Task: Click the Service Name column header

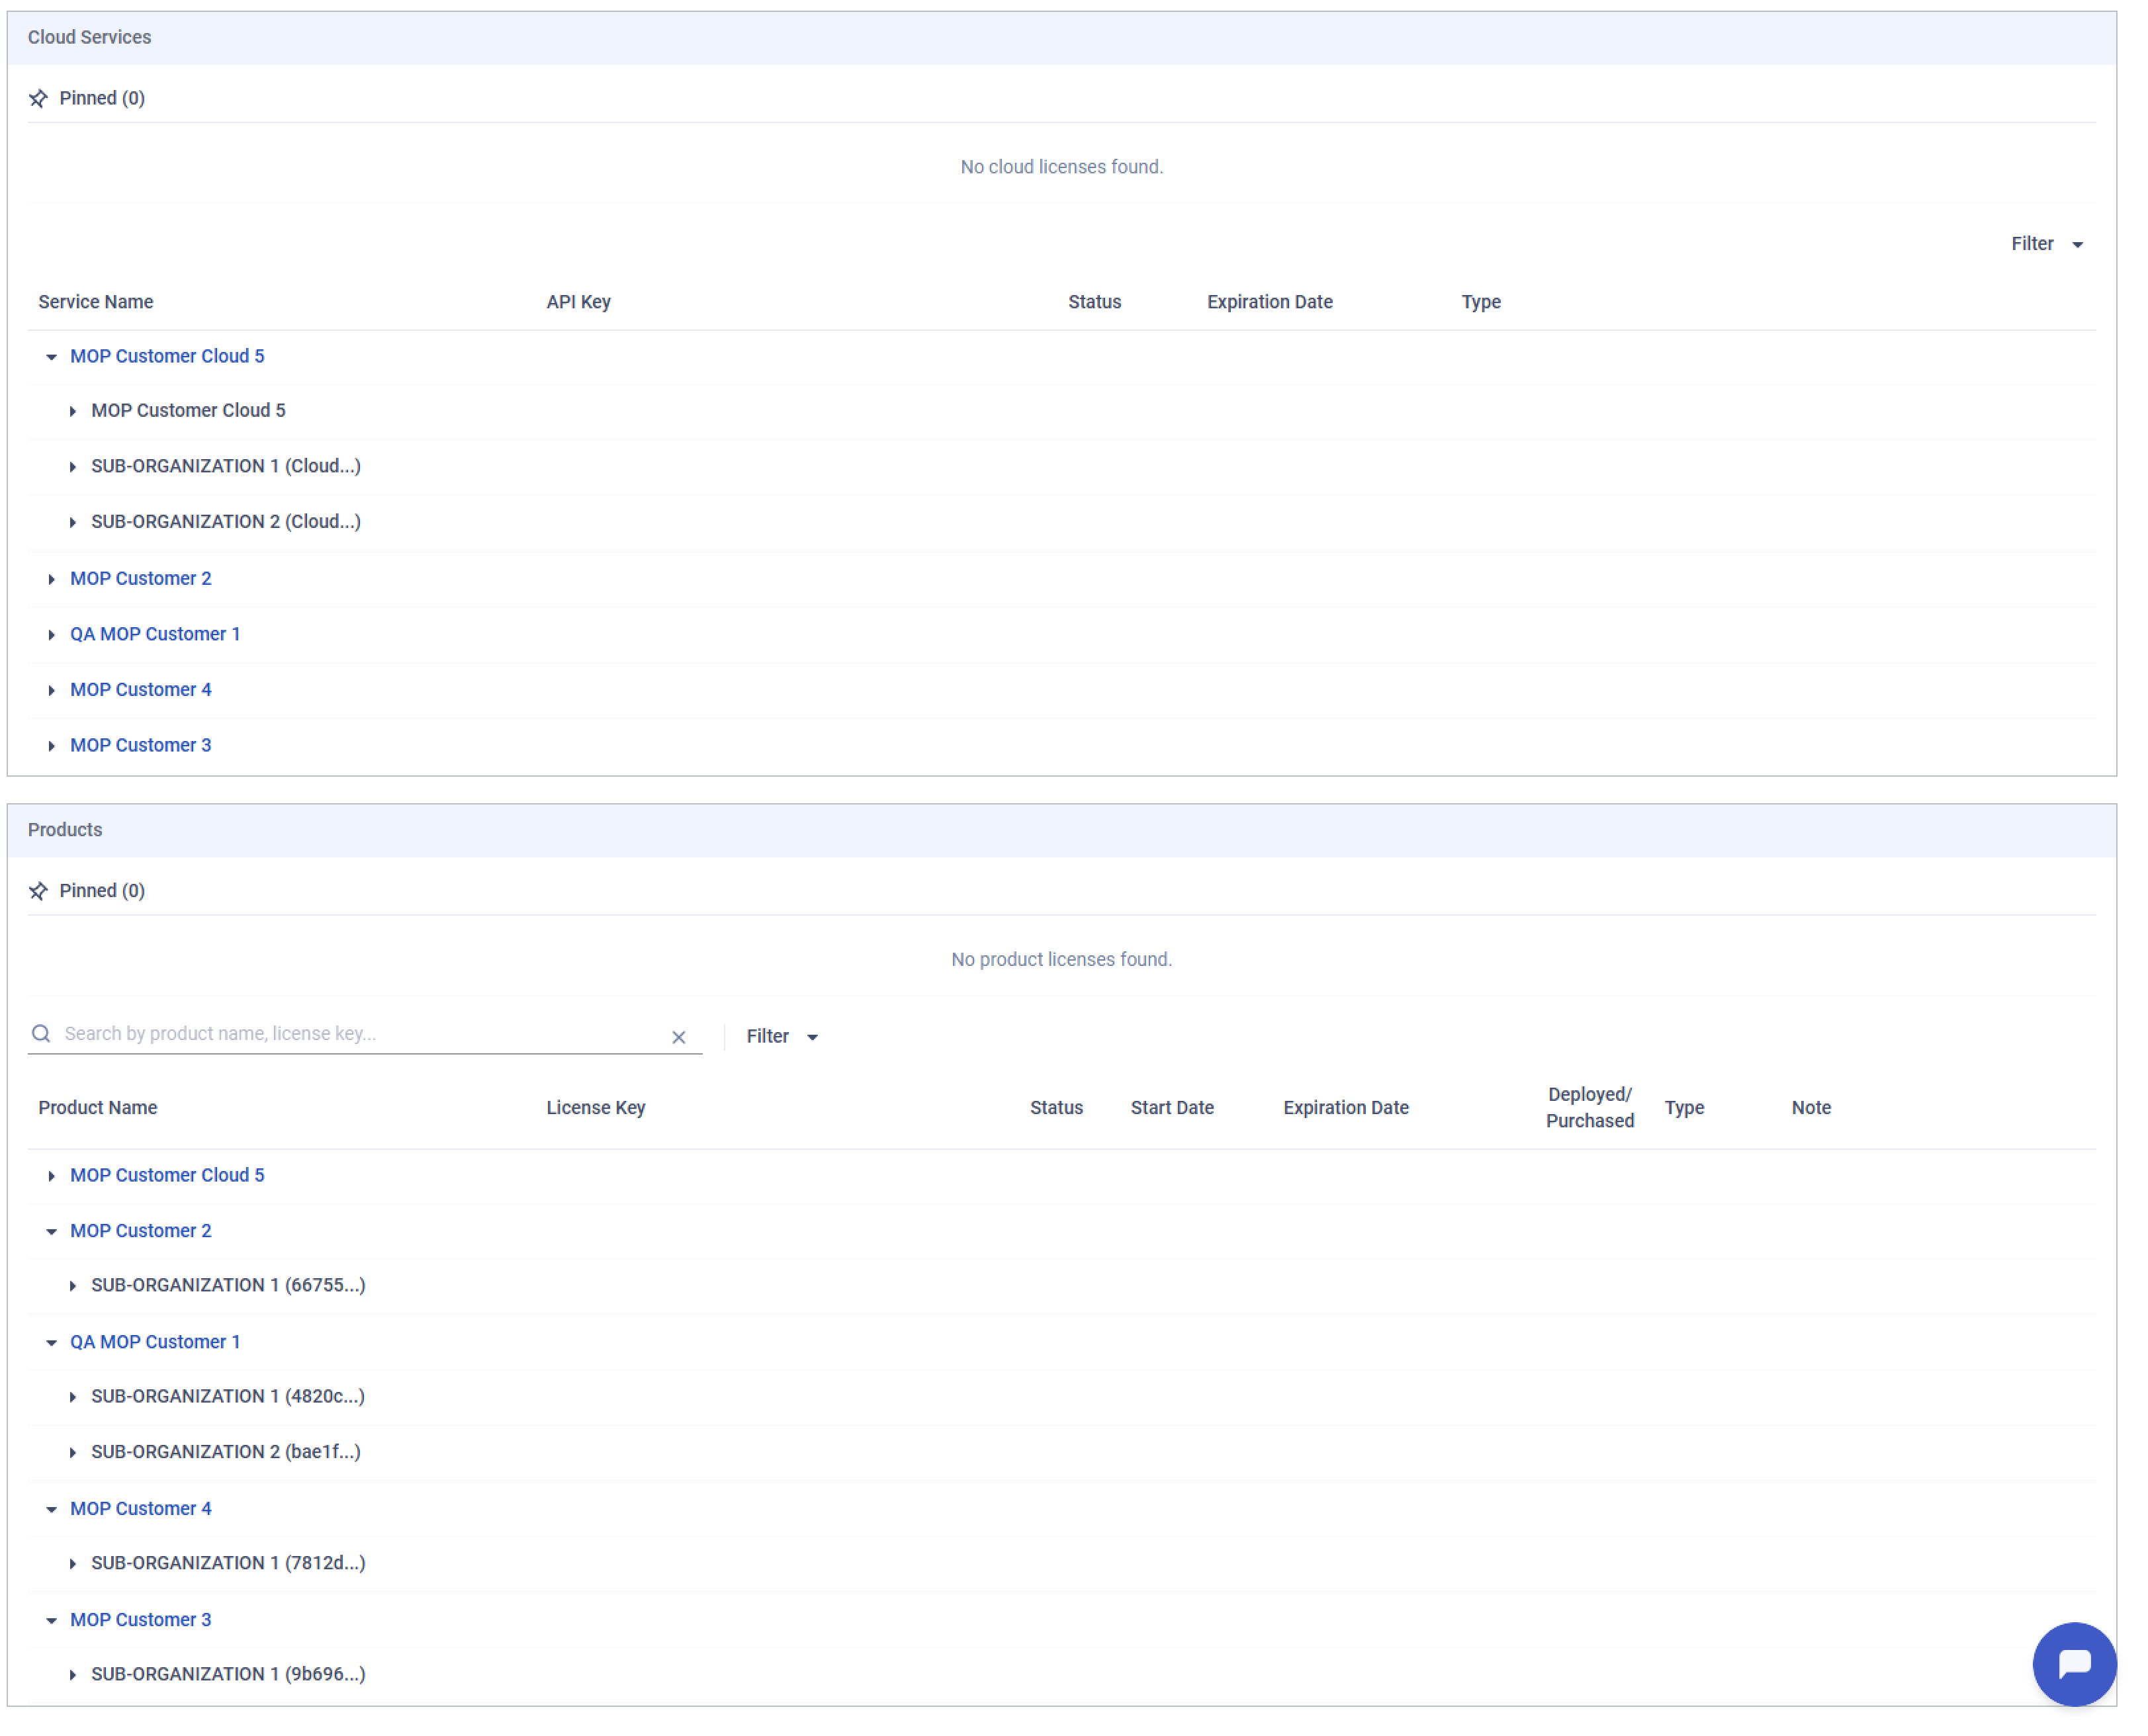Action: [x=96, y=303]
